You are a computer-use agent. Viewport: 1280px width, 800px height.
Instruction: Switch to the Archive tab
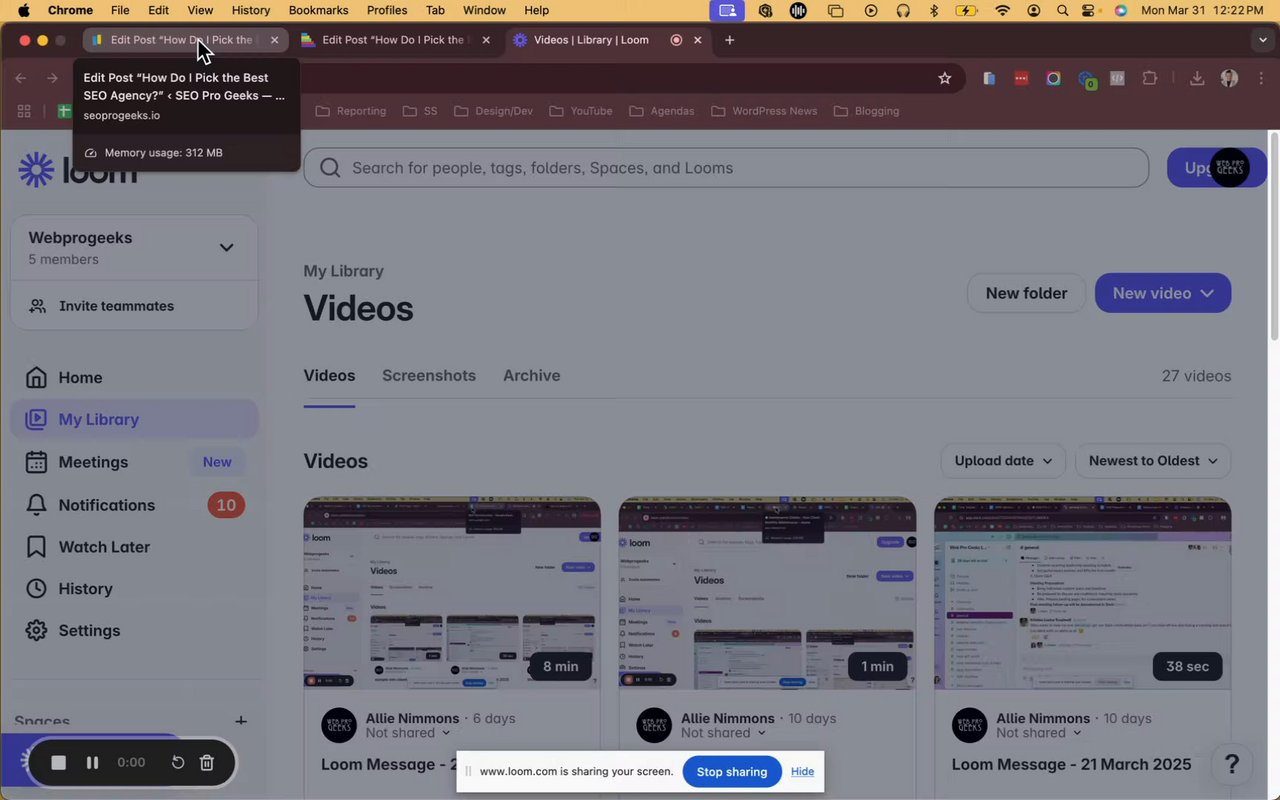point(531,376)
